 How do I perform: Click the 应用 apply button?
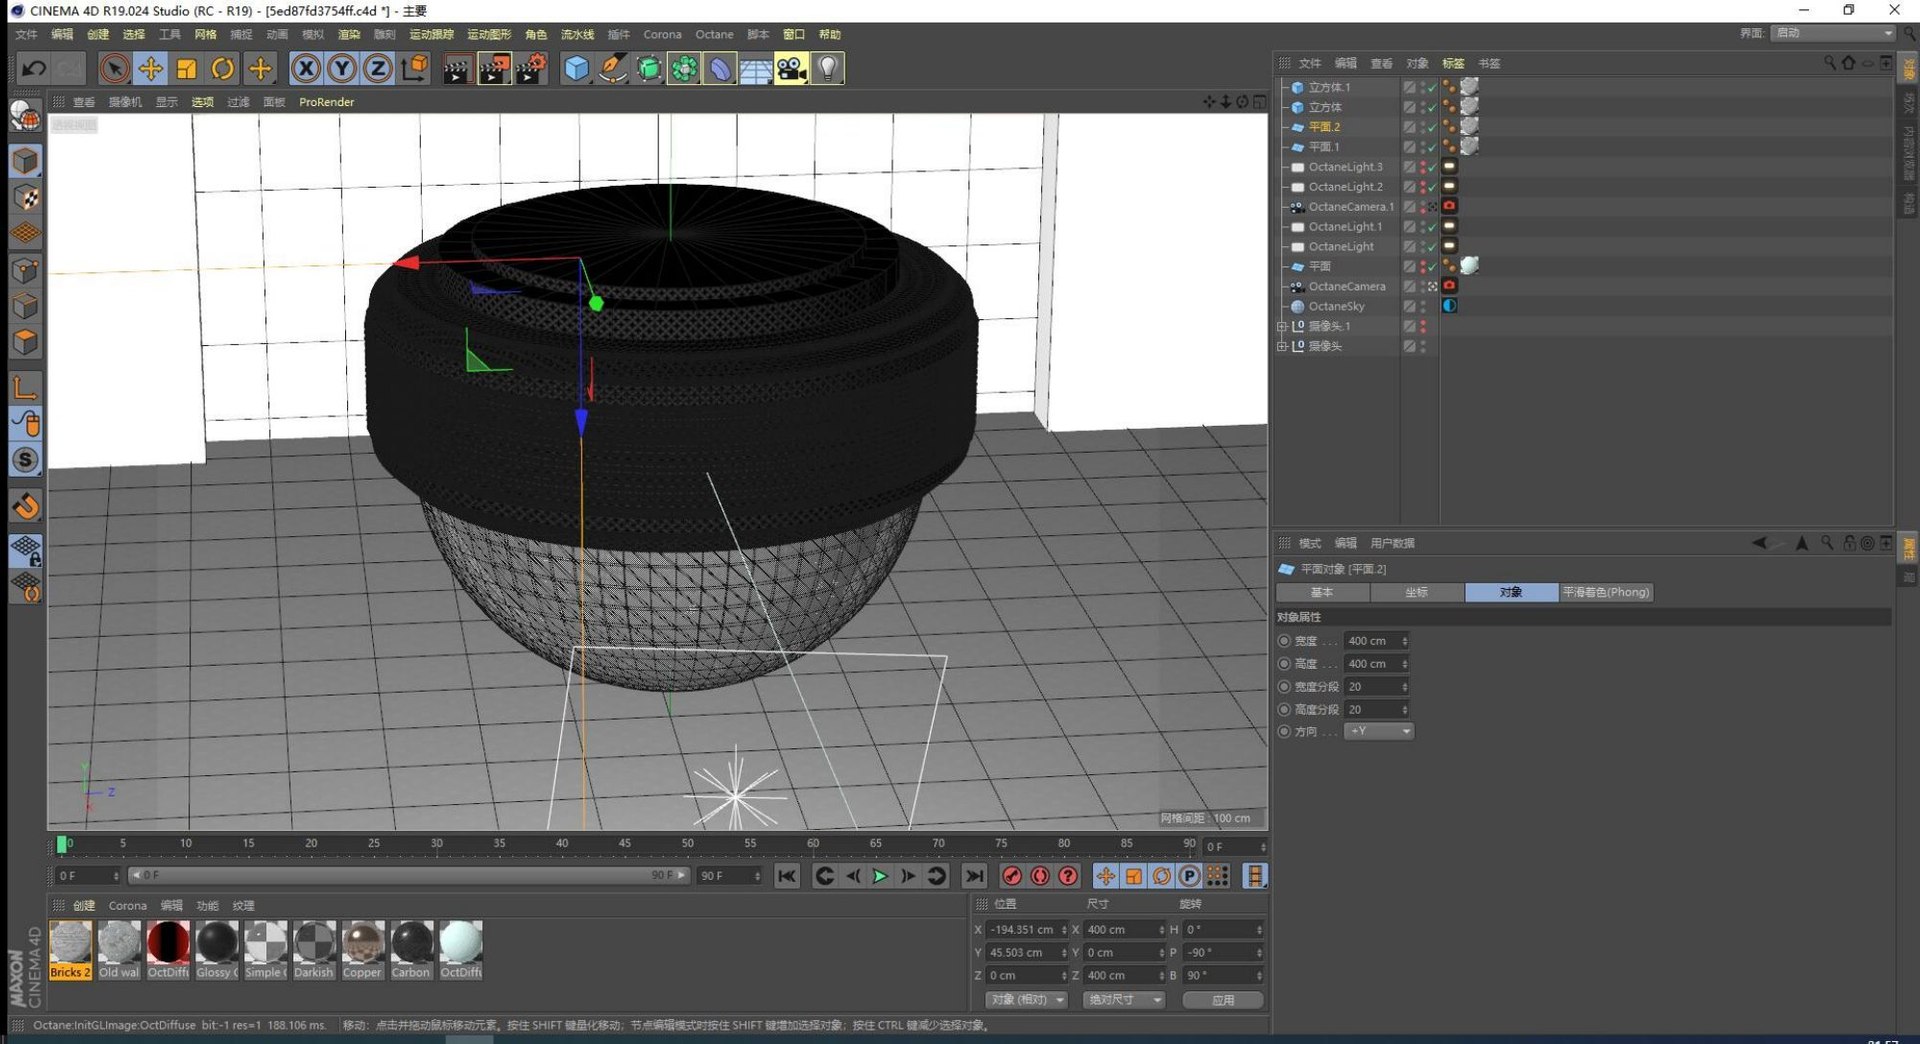pos(1222,1000)
